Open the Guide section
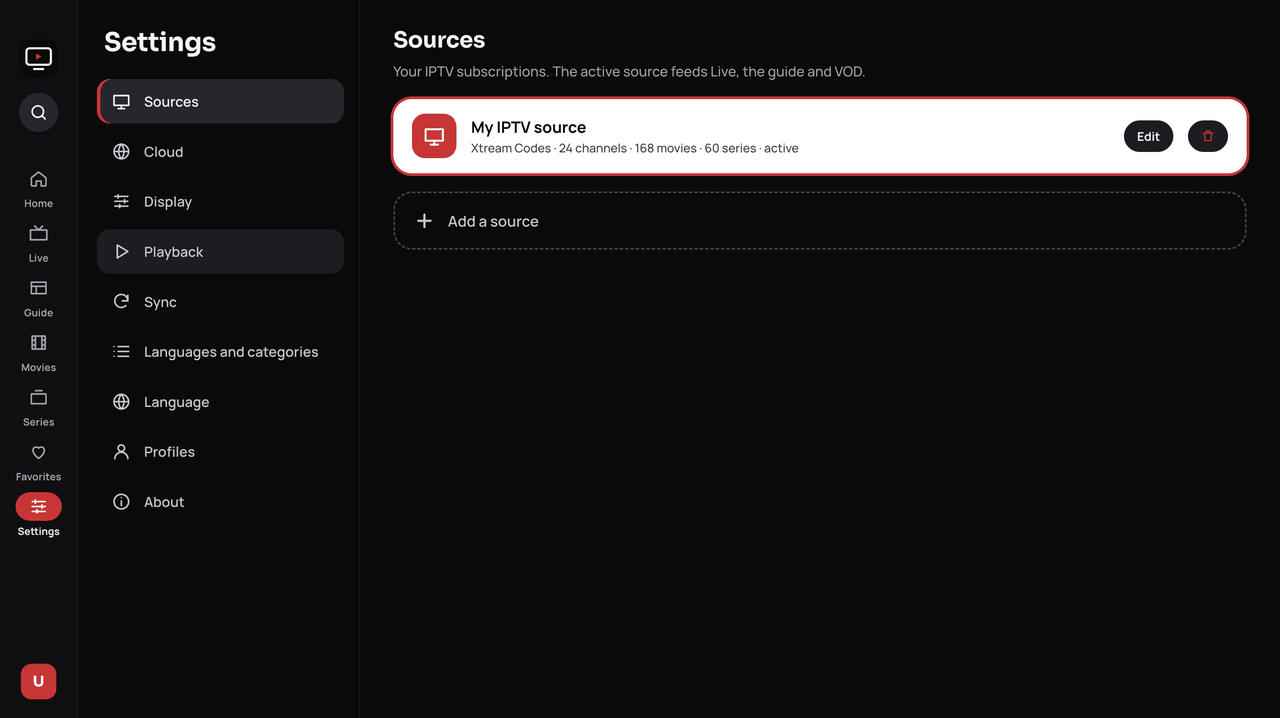Viewport: 1280px width, 718px height. (38, 298)
